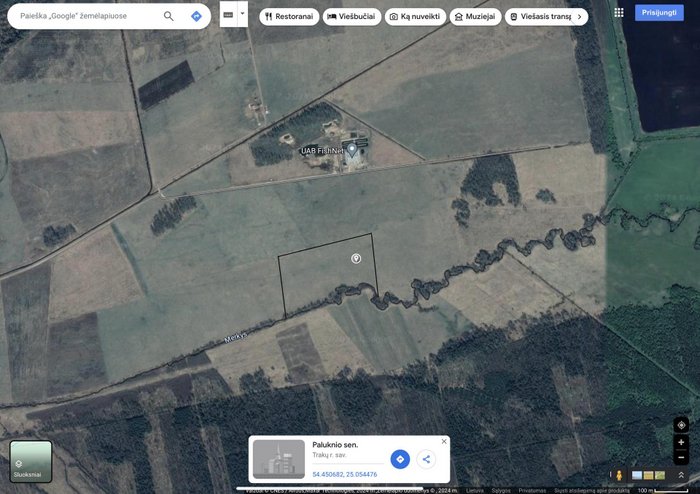Expand the imagery strip with double chevron
Viewport: 700px width, 494px height.
681,475
